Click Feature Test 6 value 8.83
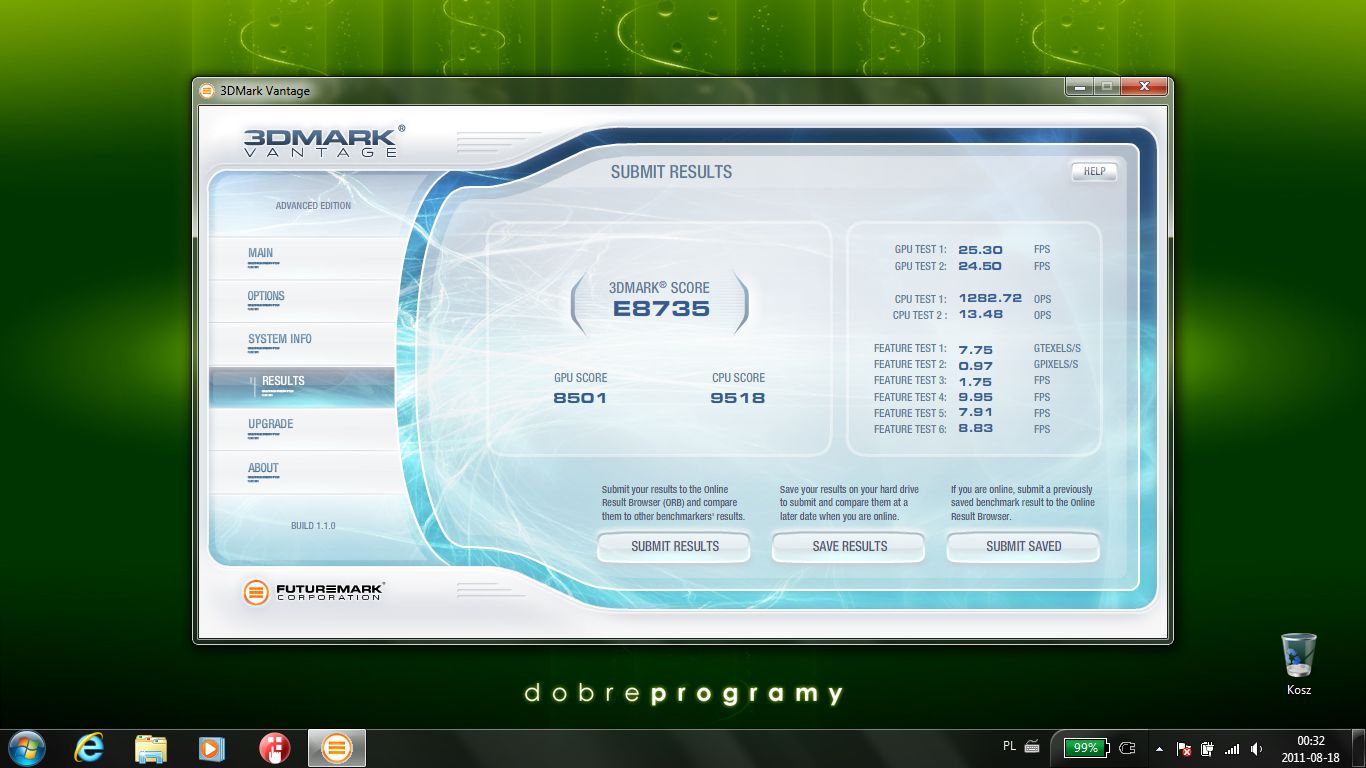This screenshot has width=1366, height=768. pyautogui.click(x=975, y=429)
